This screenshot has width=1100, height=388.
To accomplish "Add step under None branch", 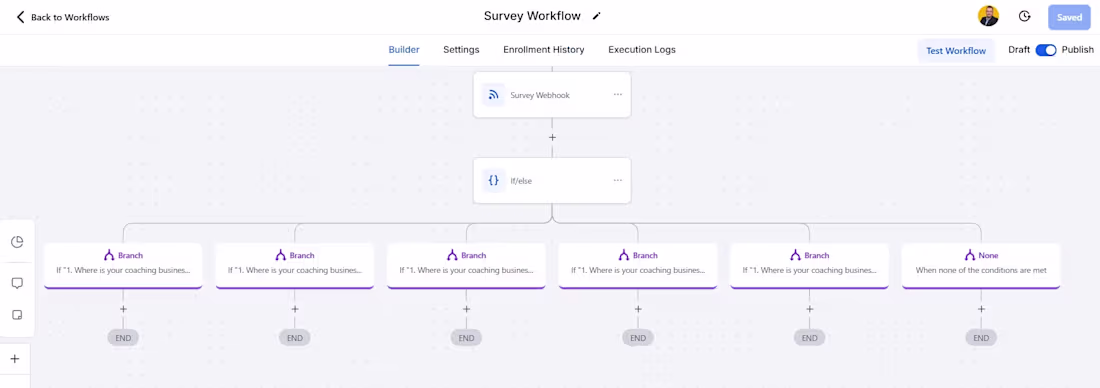I will click(x=981, y=309).
